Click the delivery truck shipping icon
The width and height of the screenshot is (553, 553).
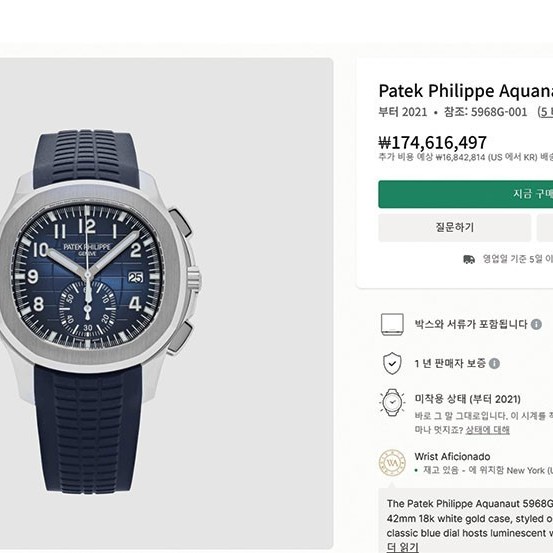coord(469,259)
